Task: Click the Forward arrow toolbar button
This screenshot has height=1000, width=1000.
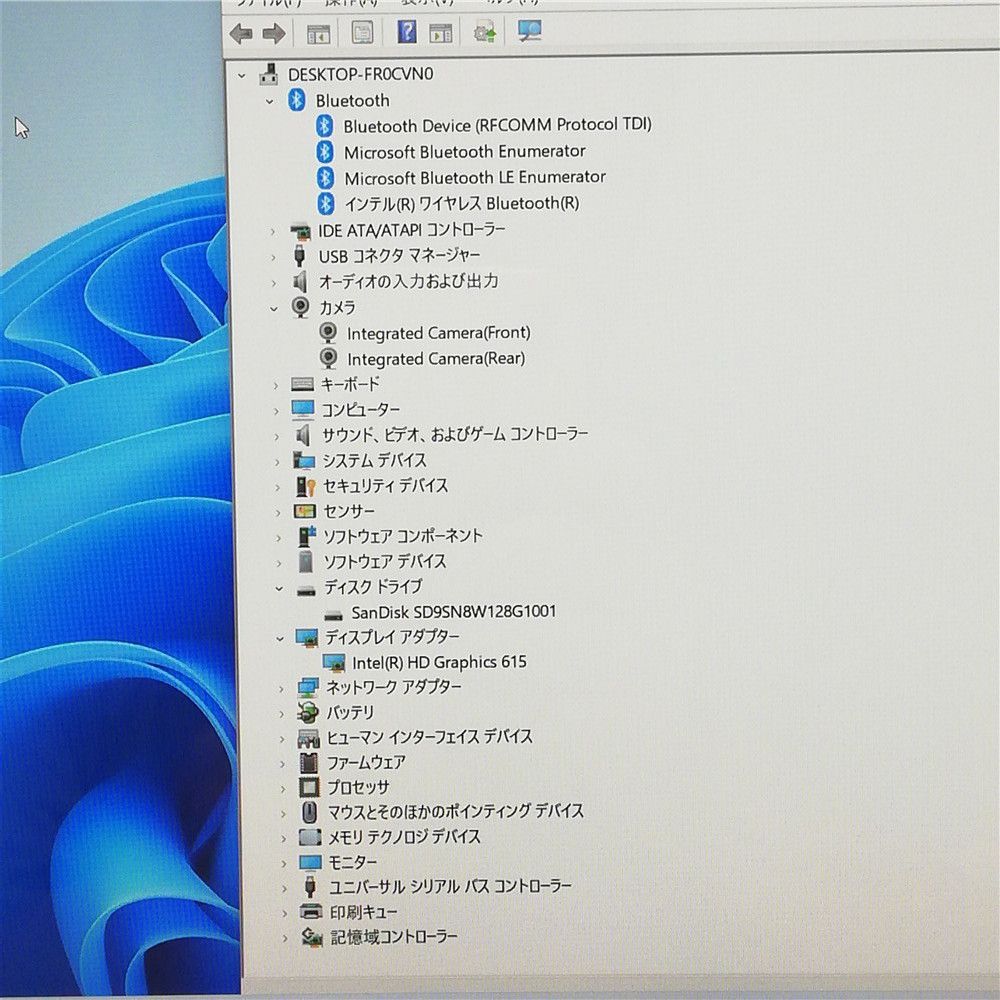Action: pos(273,34)
